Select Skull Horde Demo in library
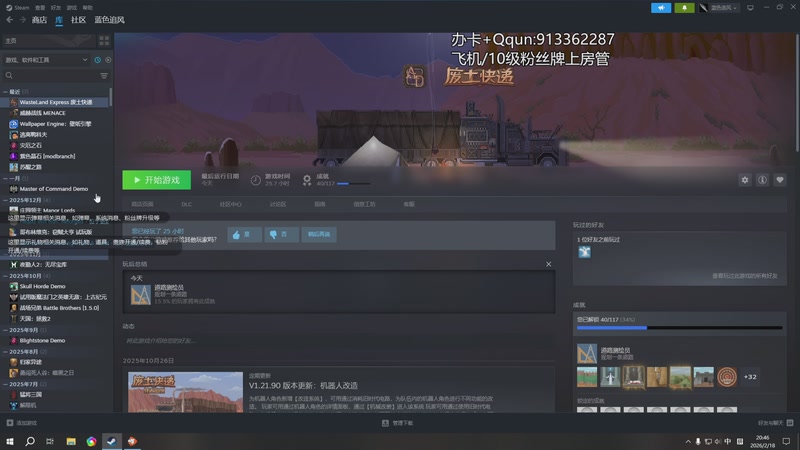Image resolution: width=800 pixels, height=450 pixels. (42, 286)
